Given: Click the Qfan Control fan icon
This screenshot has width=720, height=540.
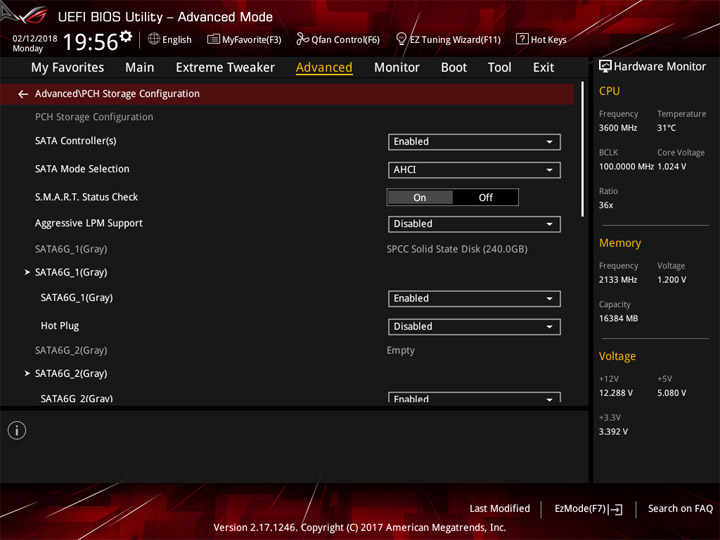Looking at the screenshot, I should coord(302,39).
